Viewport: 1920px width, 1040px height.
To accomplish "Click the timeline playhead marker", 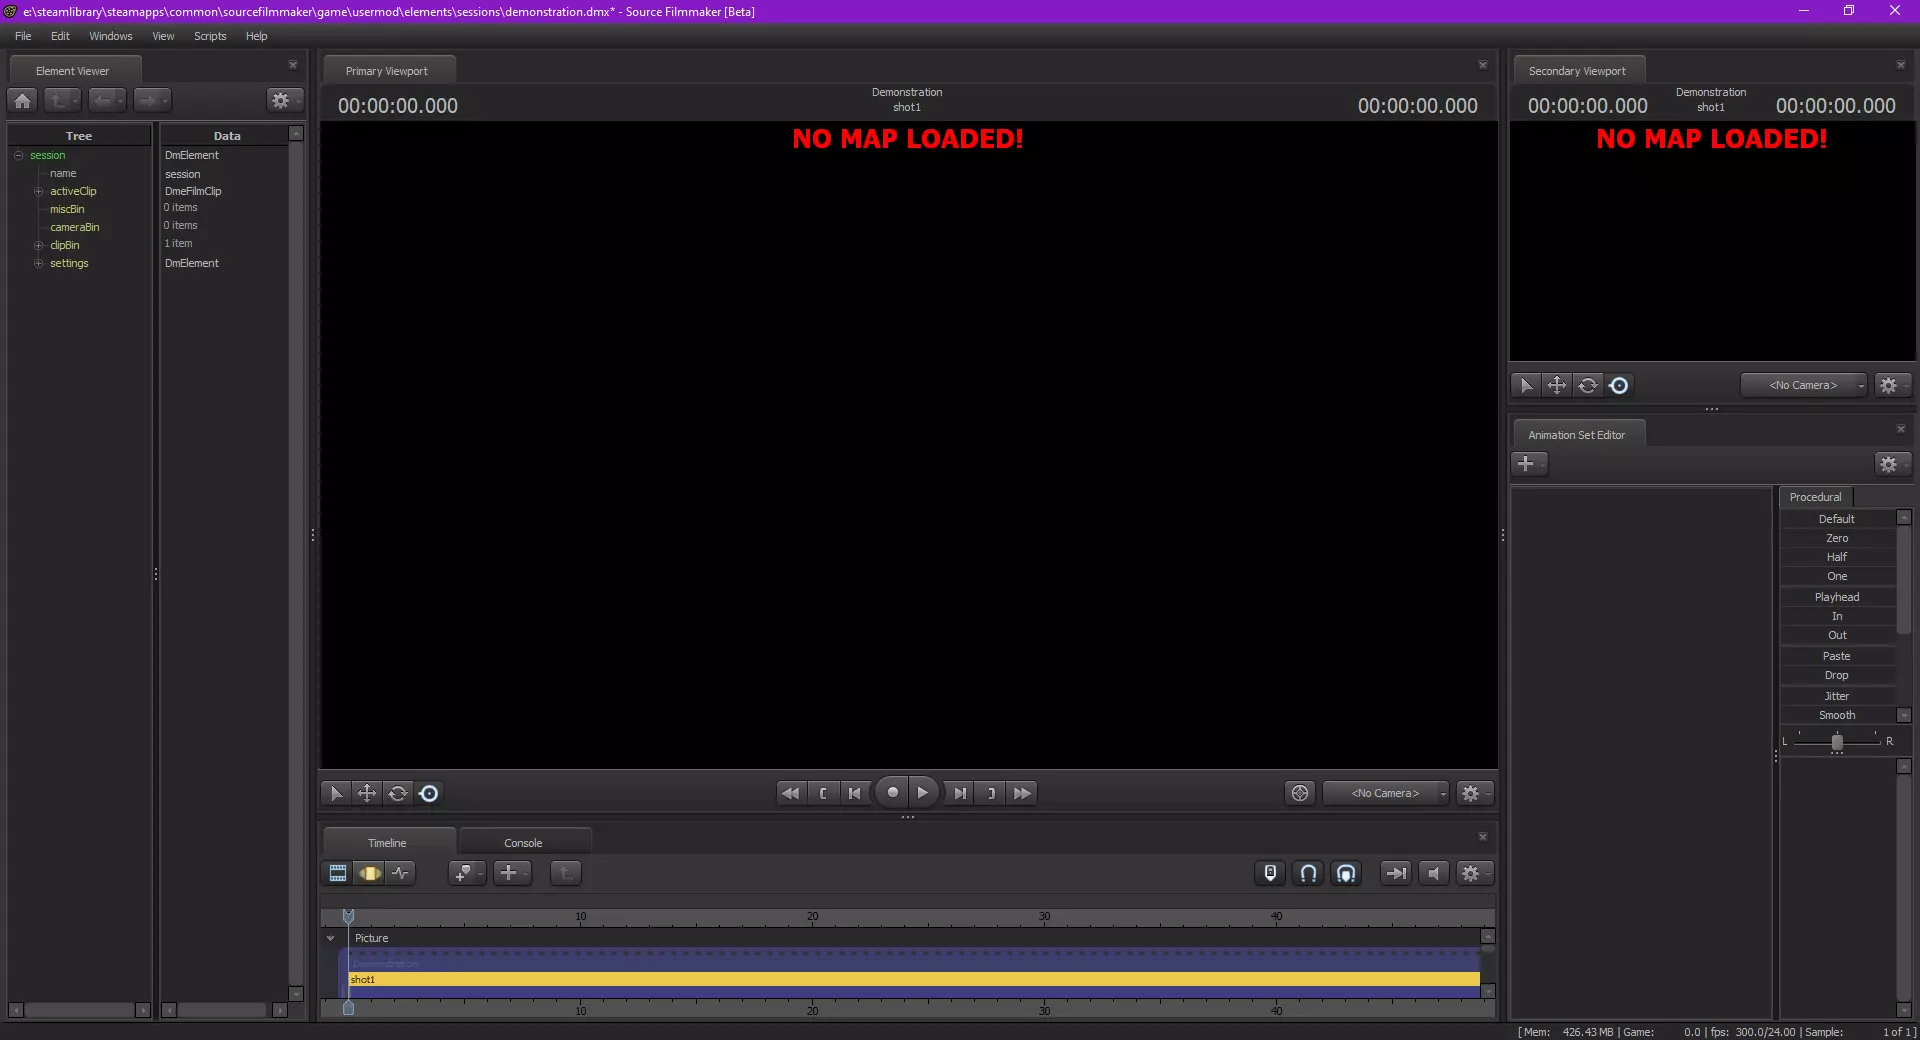I will click(348, 916).
